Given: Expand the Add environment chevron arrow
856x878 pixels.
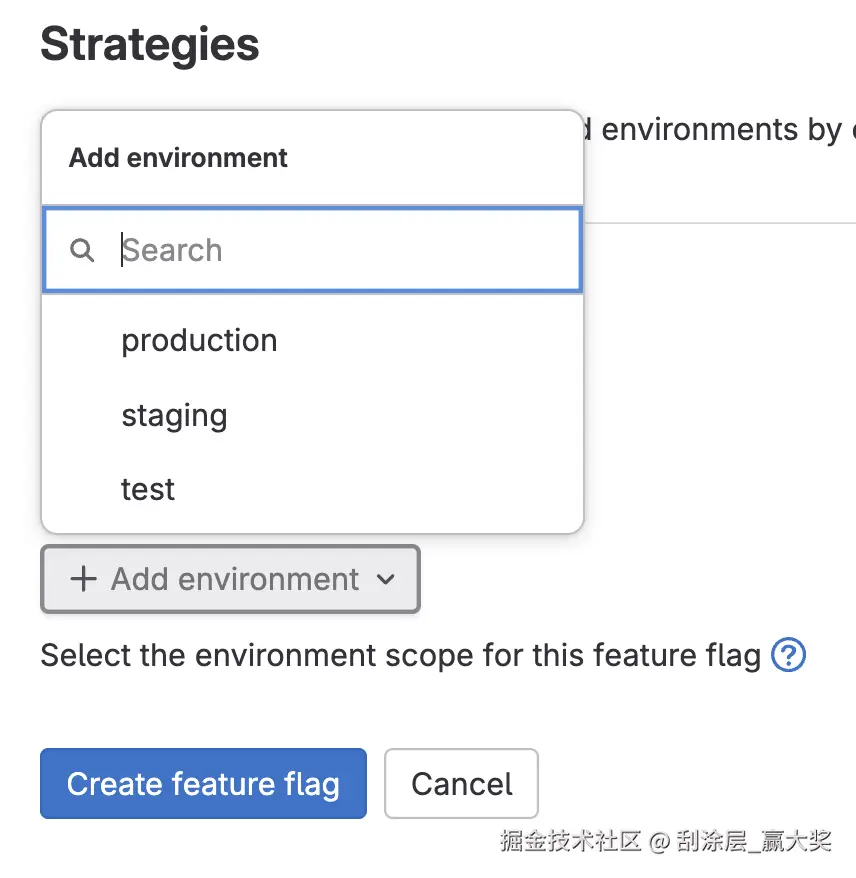Looking at the screenshot, I should [386, 579].
